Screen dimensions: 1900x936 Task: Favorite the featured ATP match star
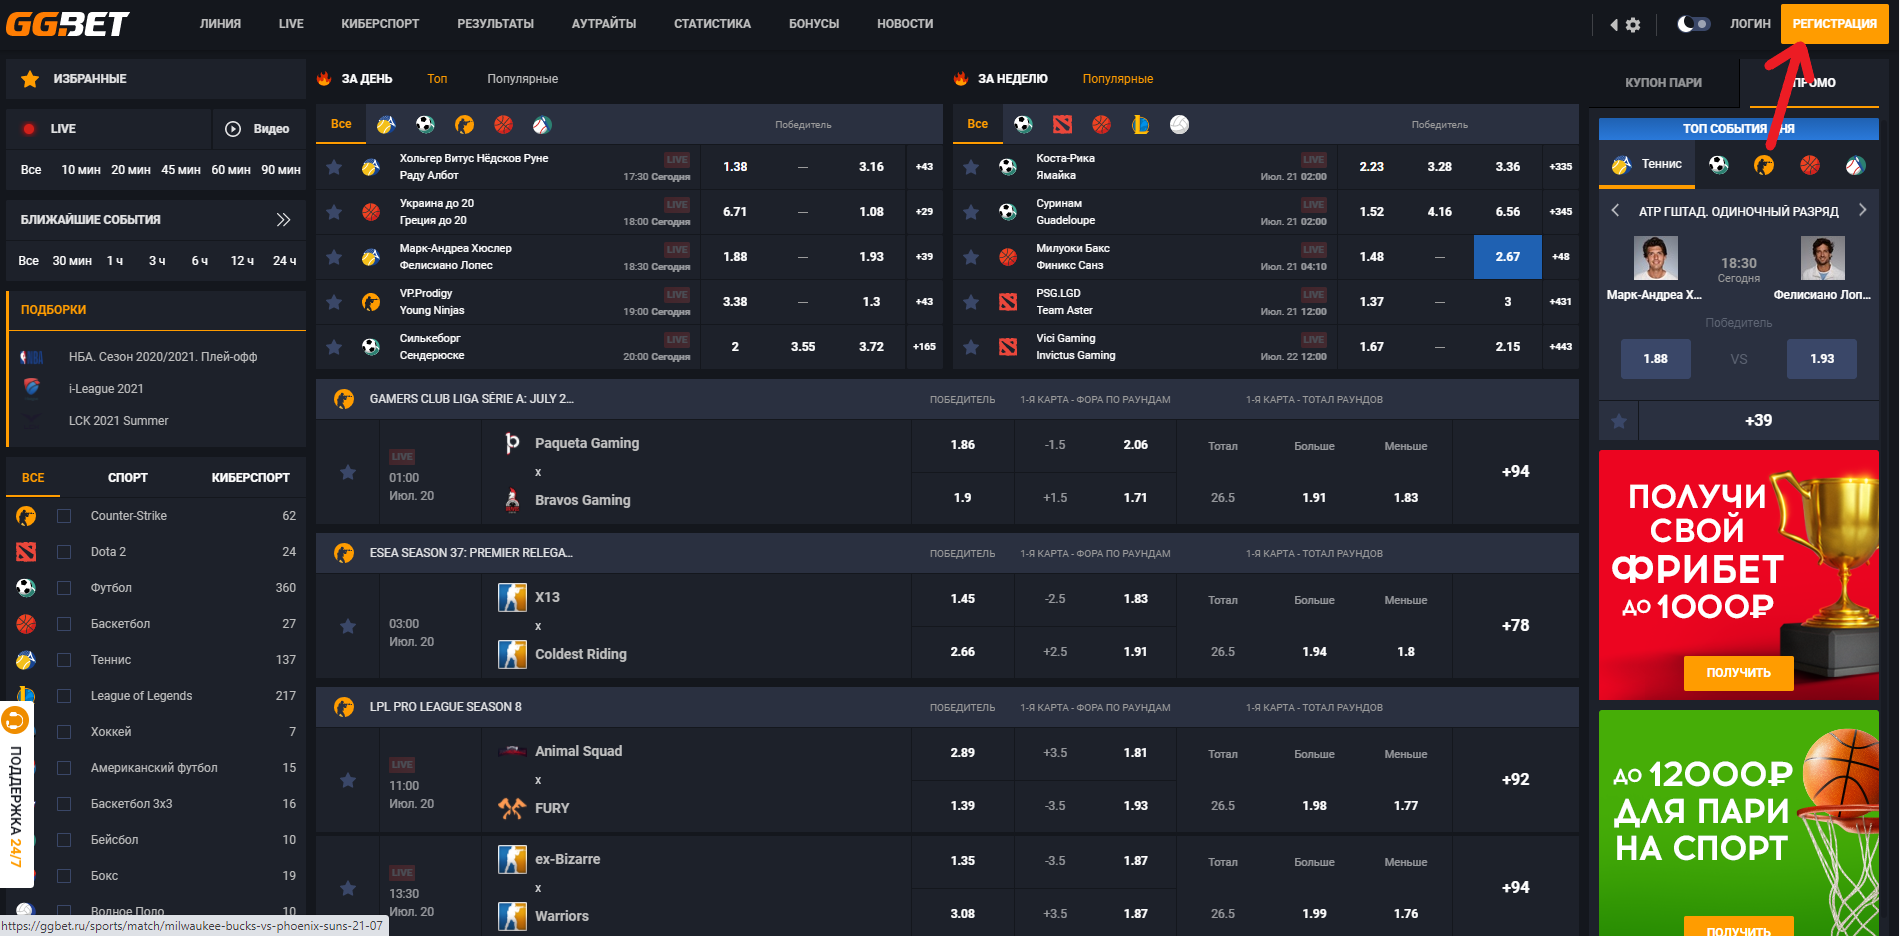[1619, 421]
